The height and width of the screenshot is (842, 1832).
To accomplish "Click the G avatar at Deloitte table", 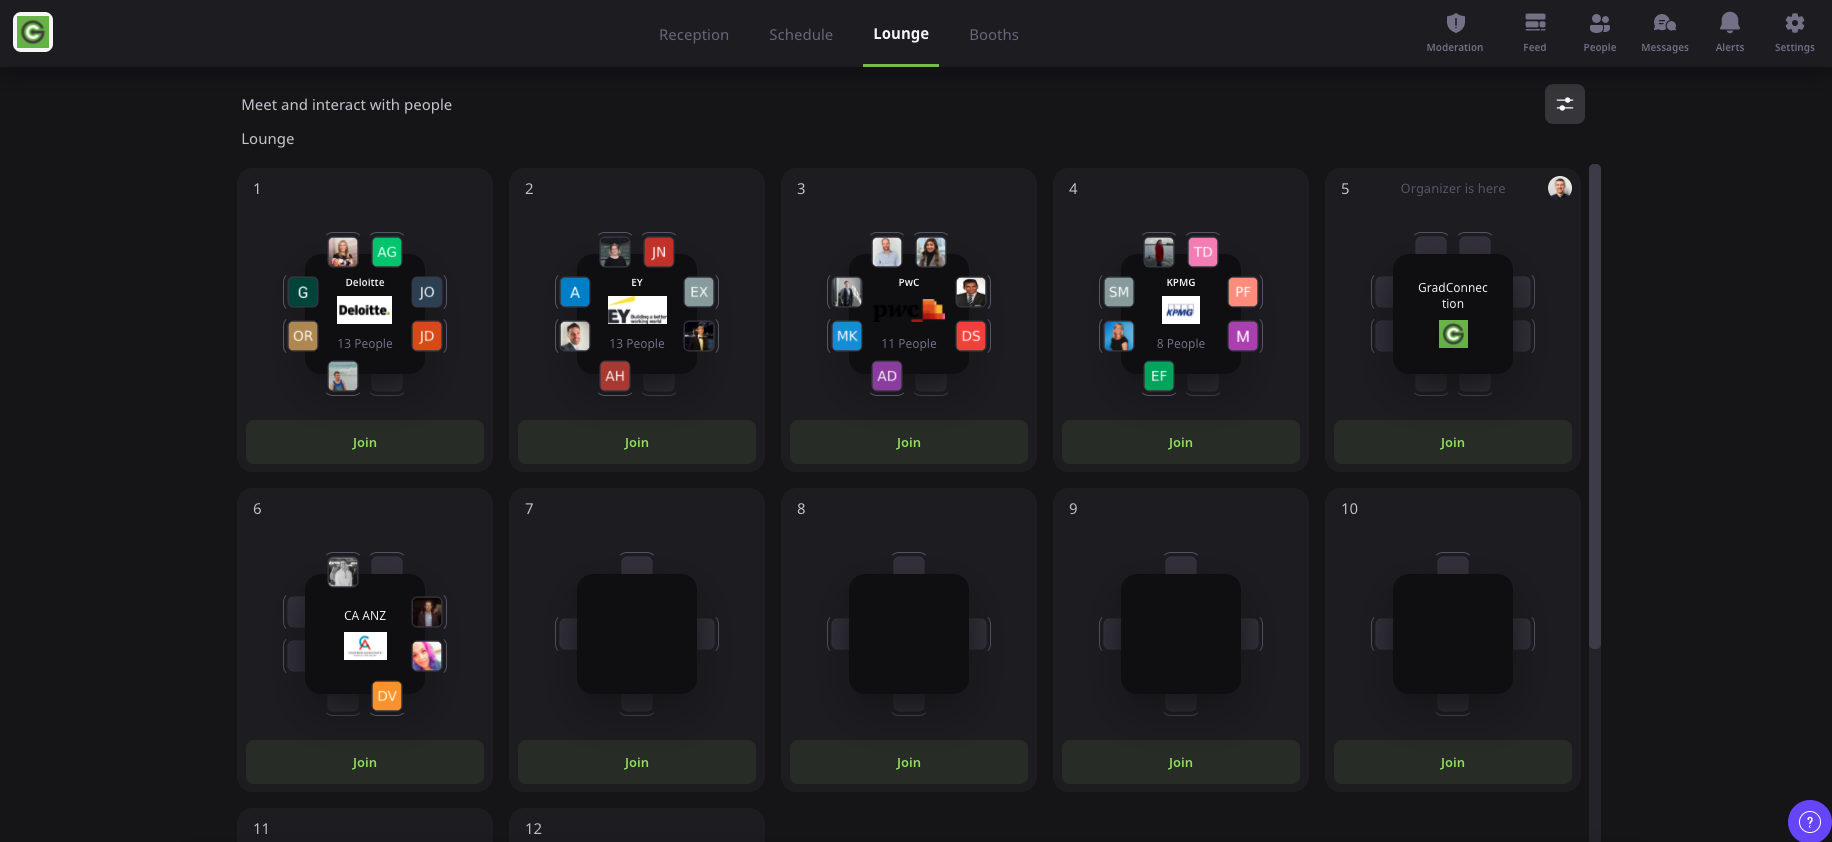I will pos(303,292).
